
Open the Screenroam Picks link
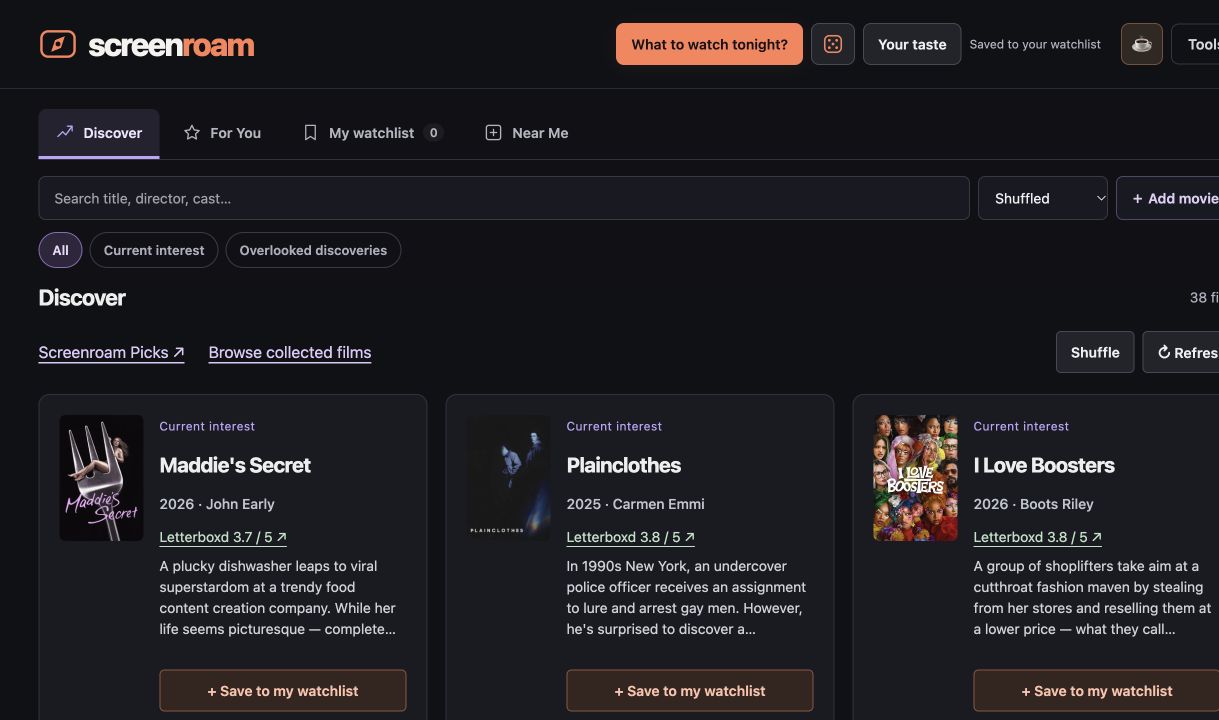click(x=111, y=352)
